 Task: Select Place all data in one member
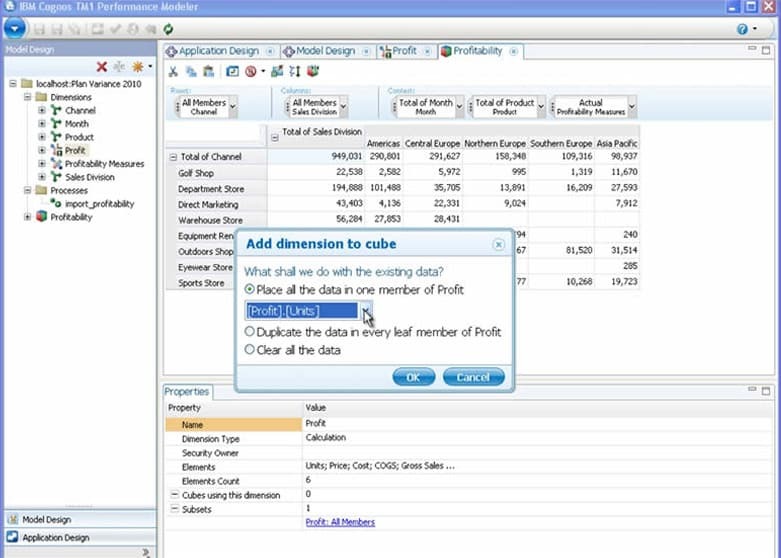click(x=250, y=290)
